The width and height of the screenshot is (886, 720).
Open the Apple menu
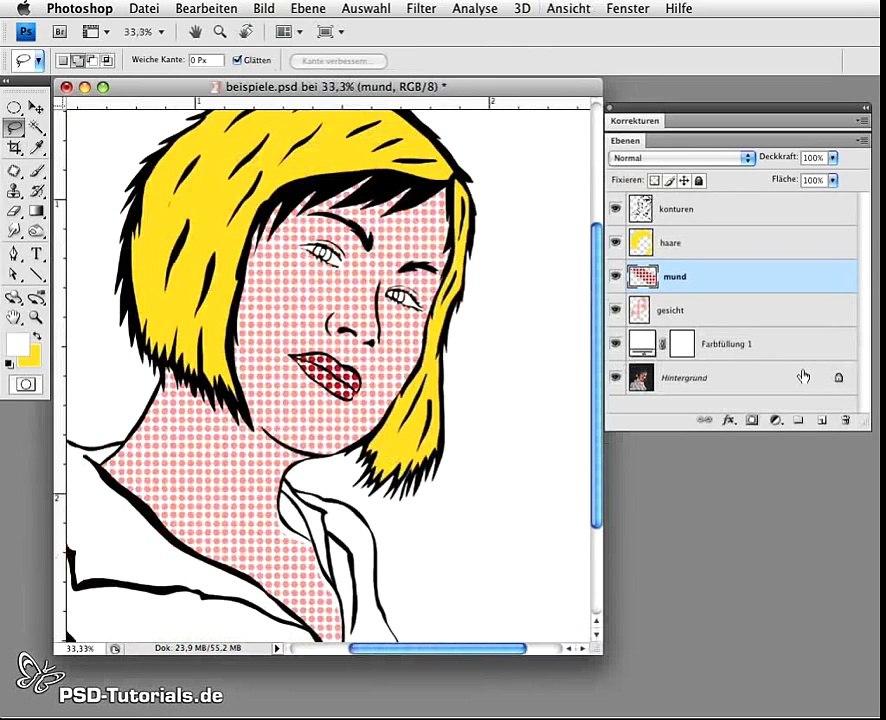point(23,8)
